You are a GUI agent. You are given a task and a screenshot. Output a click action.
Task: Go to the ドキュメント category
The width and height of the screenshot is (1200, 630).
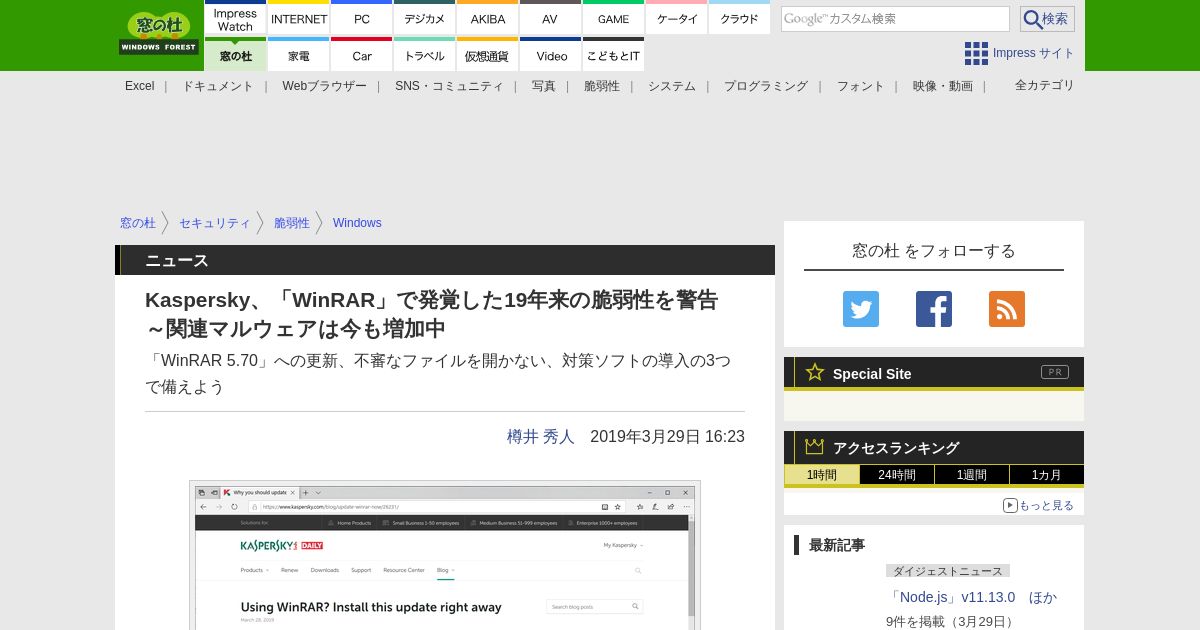coord(218,86)
